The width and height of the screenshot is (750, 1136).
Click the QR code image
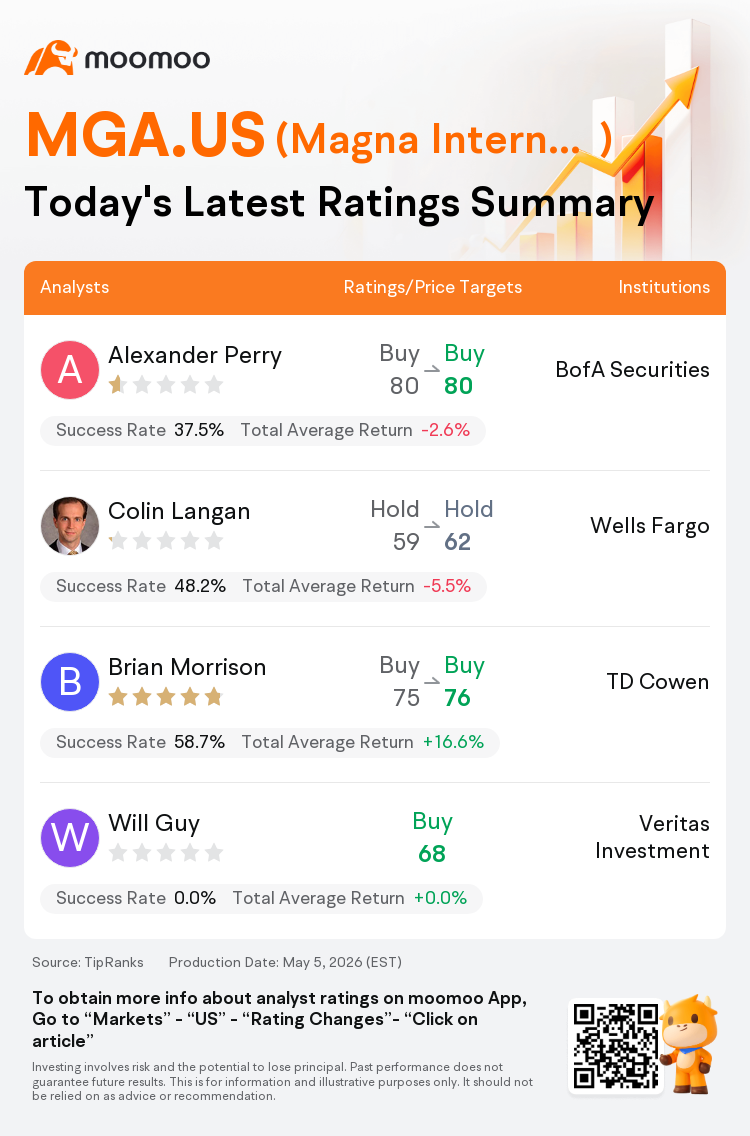616,1045
